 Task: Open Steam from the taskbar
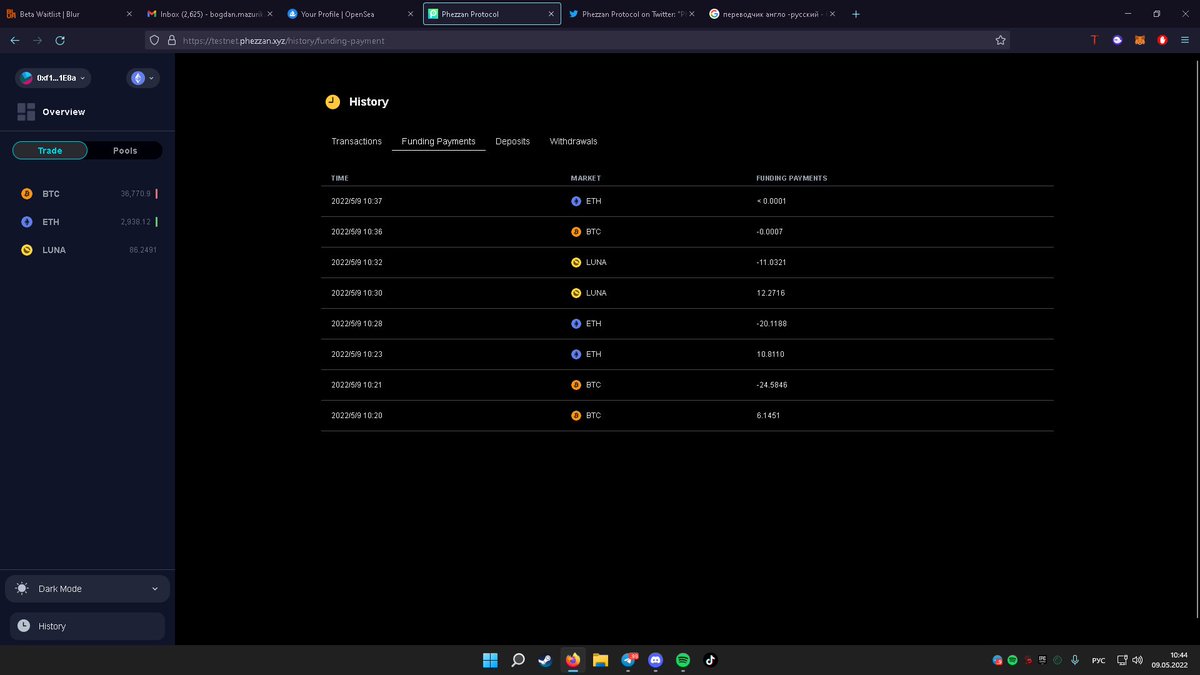tap(545, 660)
